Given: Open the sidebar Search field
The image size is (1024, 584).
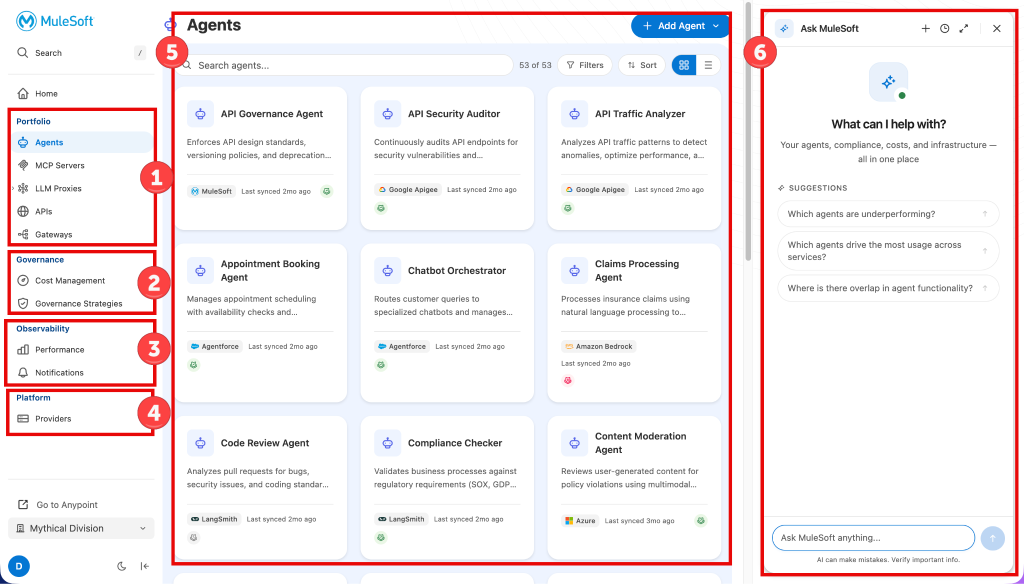Looking at the screenshot, I should click(81, 53).
